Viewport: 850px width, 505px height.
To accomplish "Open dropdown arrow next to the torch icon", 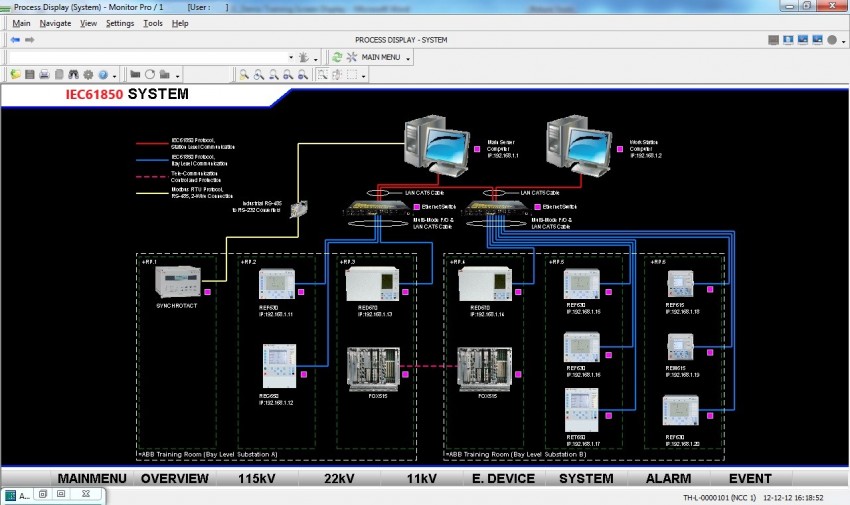I will point(315,59).
